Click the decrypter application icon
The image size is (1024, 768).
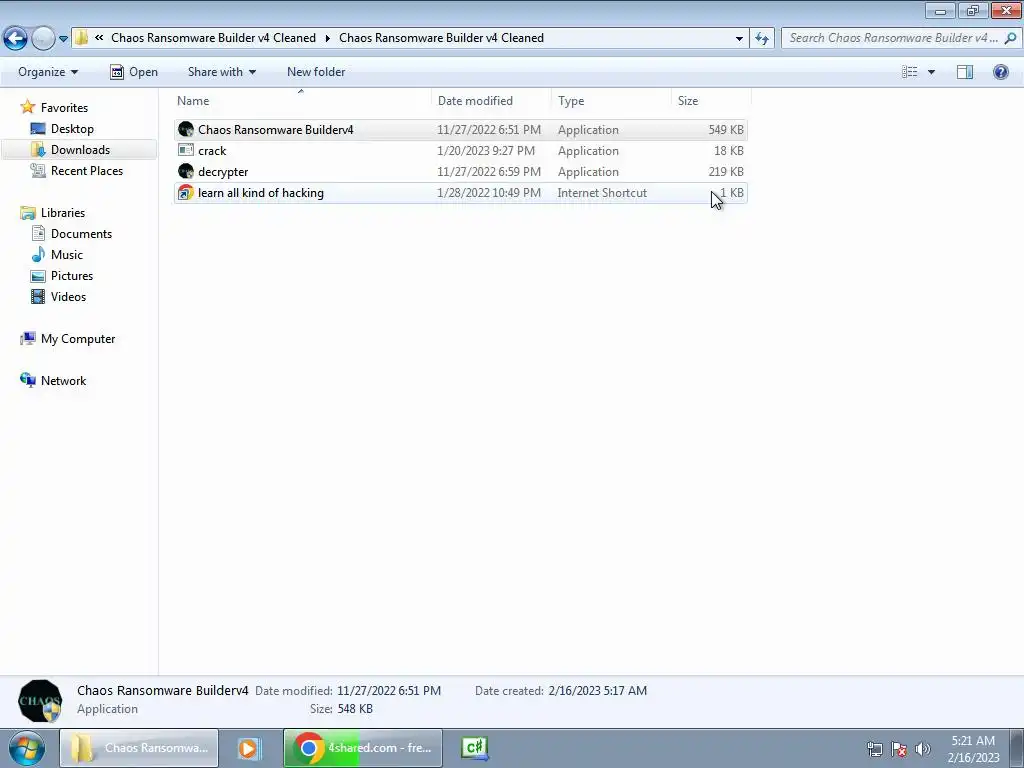pyautogui.click(x=186, y=171)
